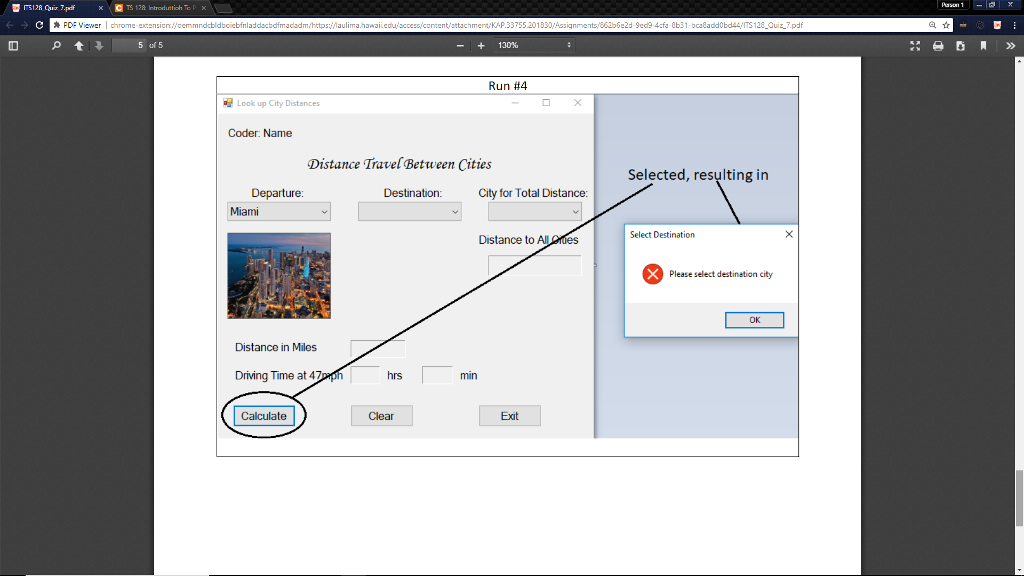Print the PDF document
1024x576 pixels.
938,46
